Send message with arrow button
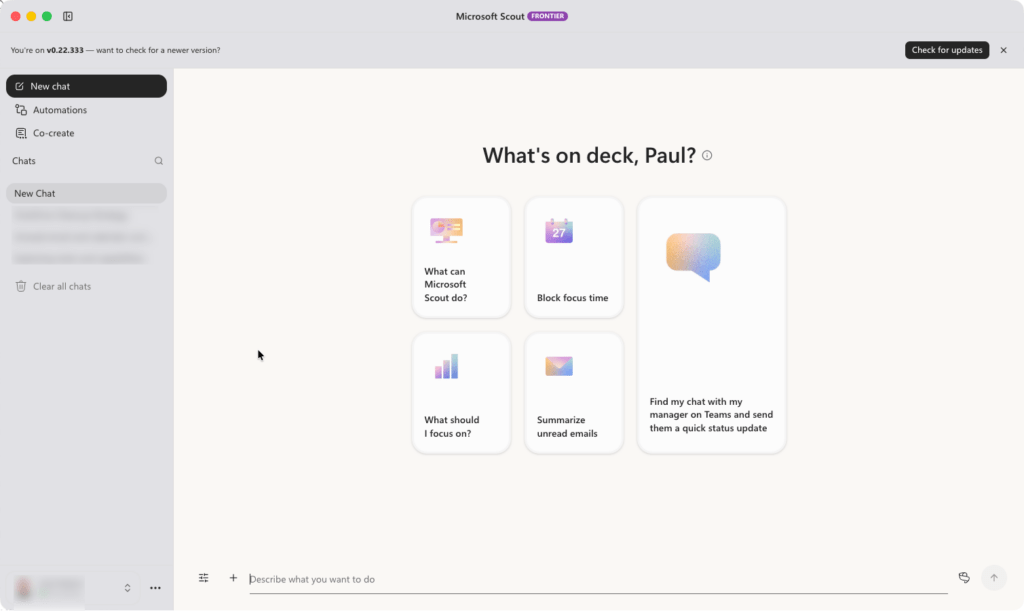 tap(994, 578)
